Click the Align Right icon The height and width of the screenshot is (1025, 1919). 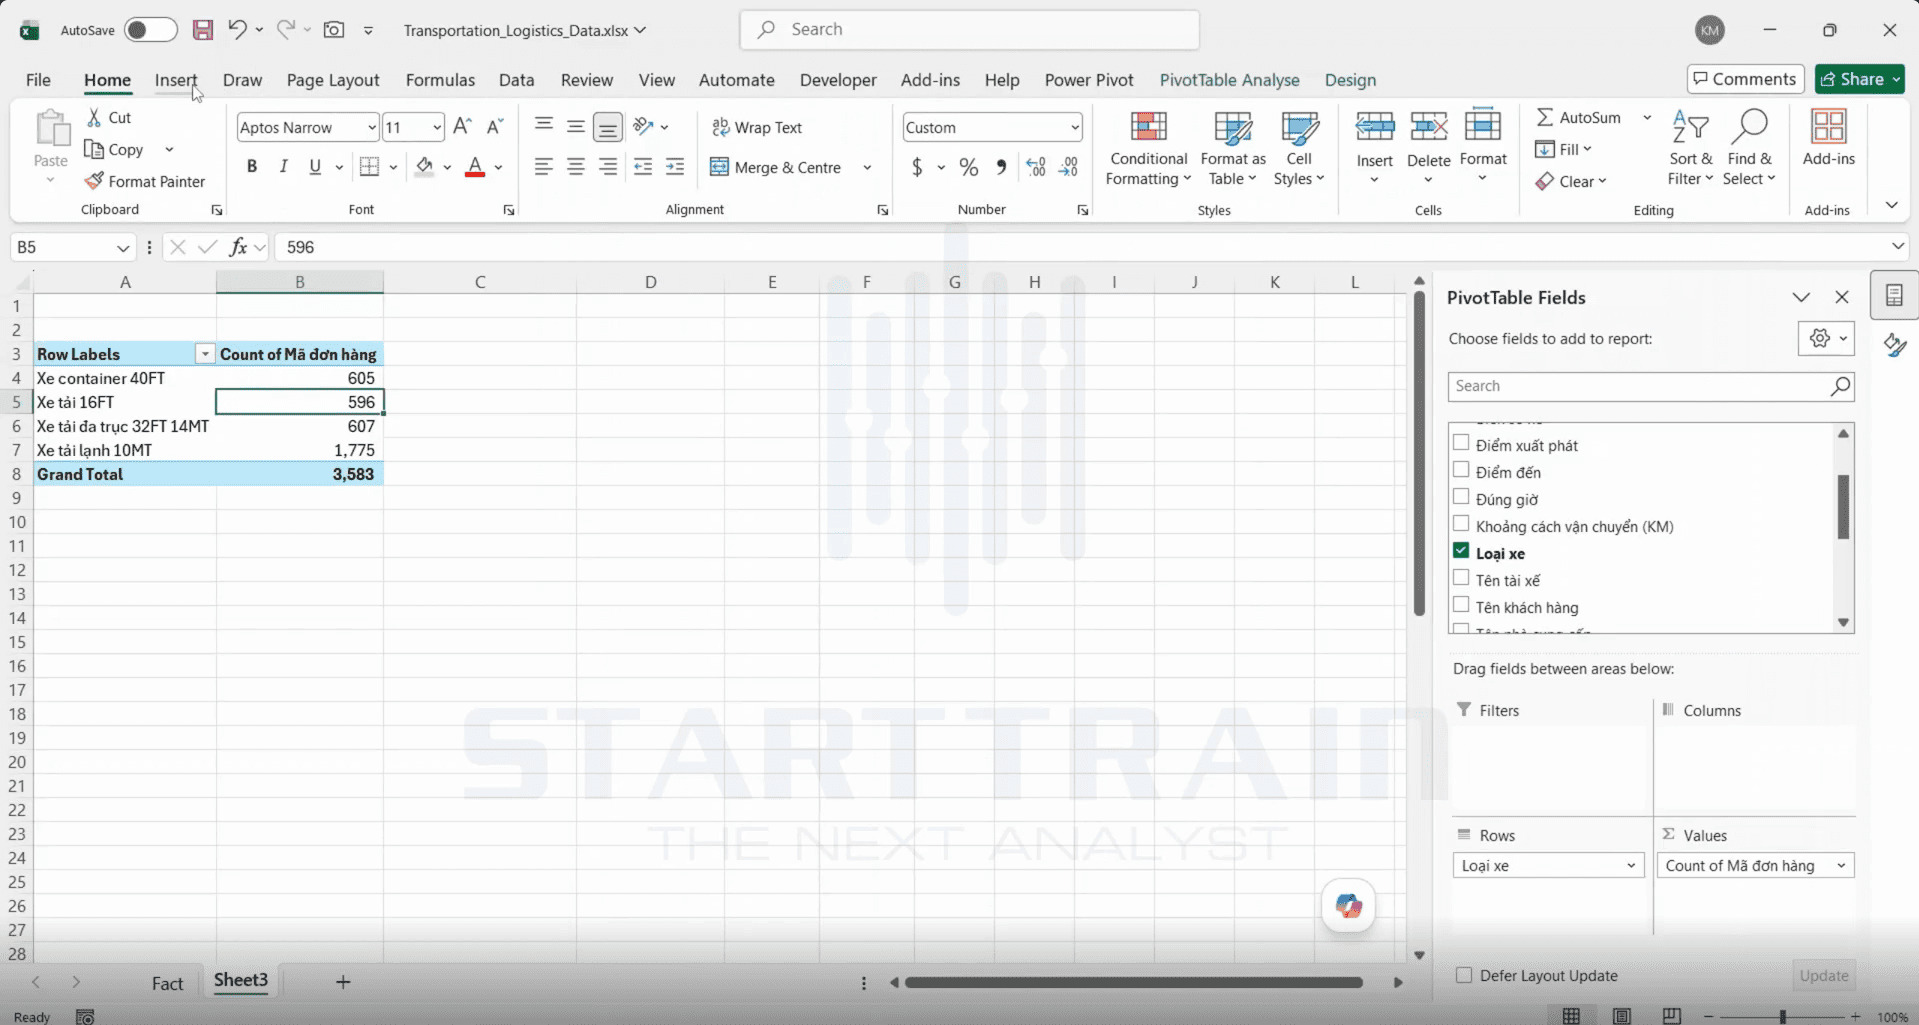(608, 167)
